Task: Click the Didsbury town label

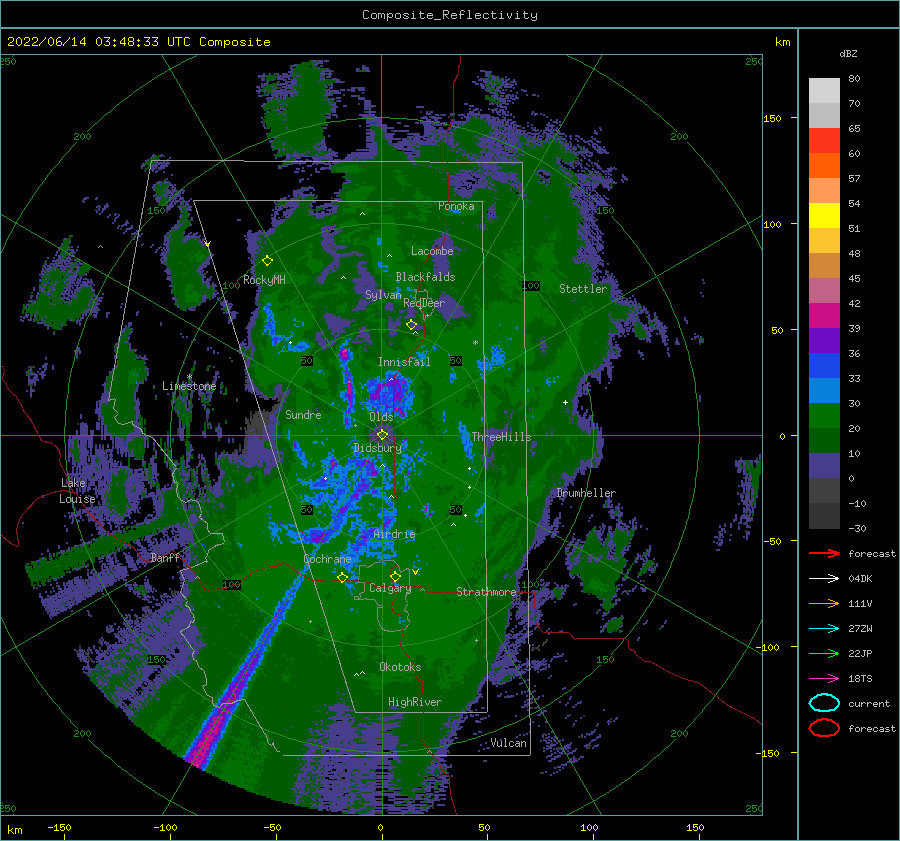Action: [377, 448]
